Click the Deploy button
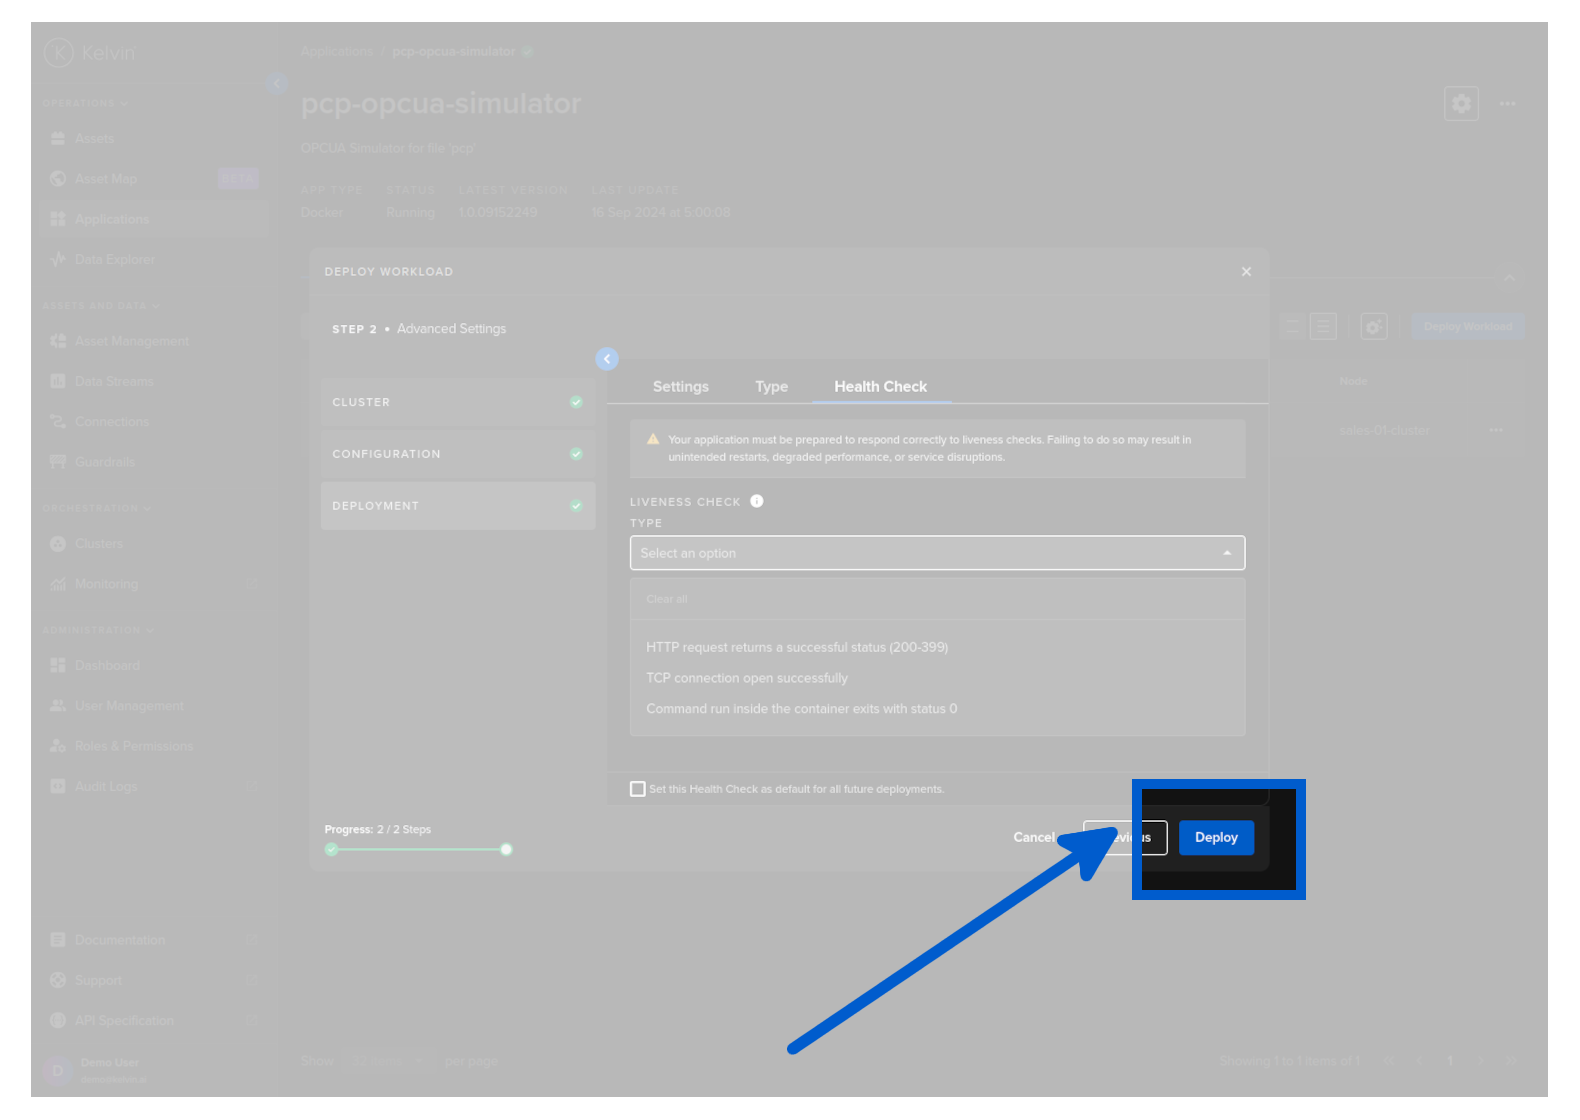The width and height of the screenshot is (1580, 1120). (1215, 838)
